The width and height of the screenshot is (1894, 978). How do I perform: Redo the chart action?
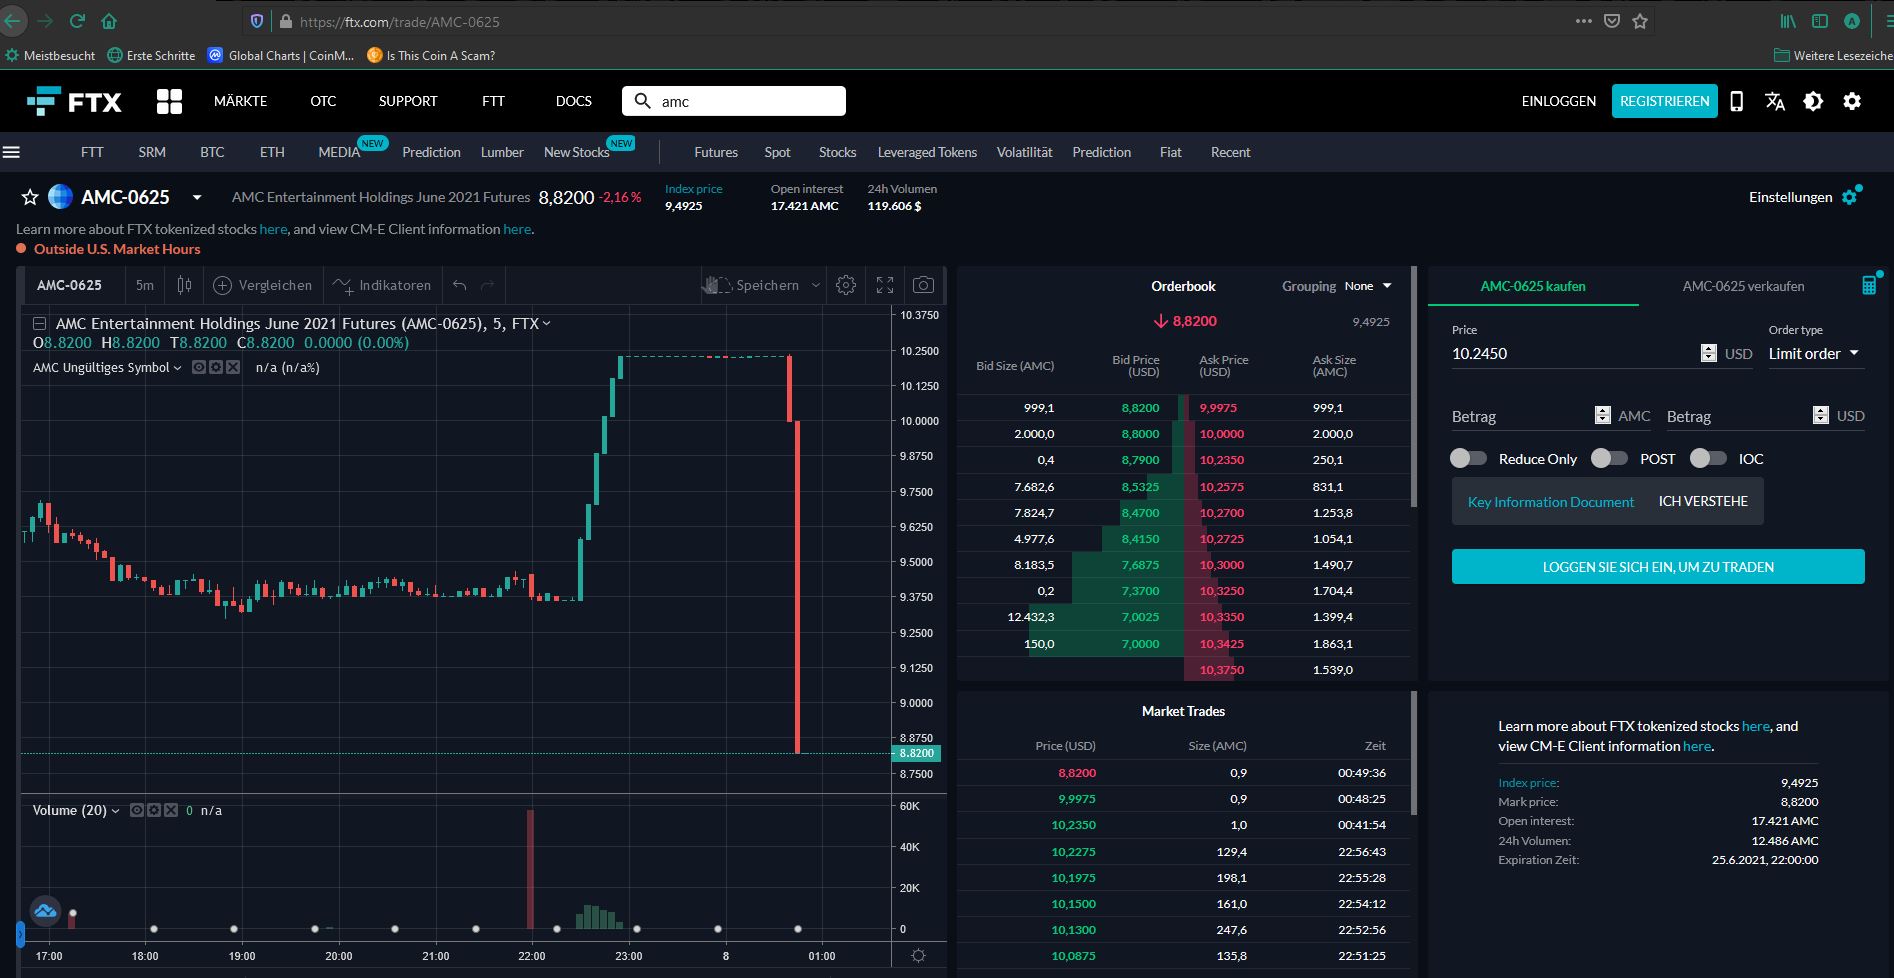pos(488,285)
